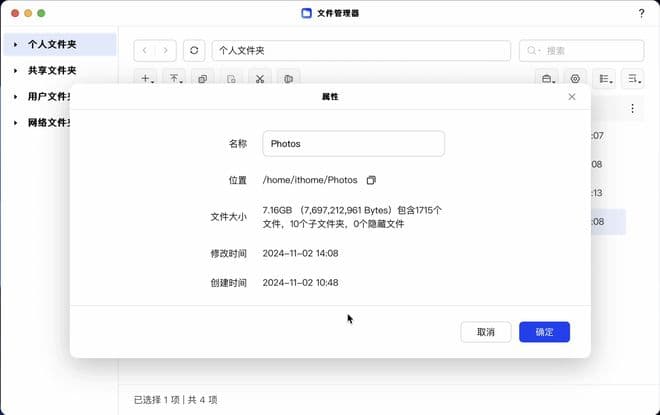Screen dimensions: 660x415
Task: Go back with the left arrow button
Action: coord(145,50)
